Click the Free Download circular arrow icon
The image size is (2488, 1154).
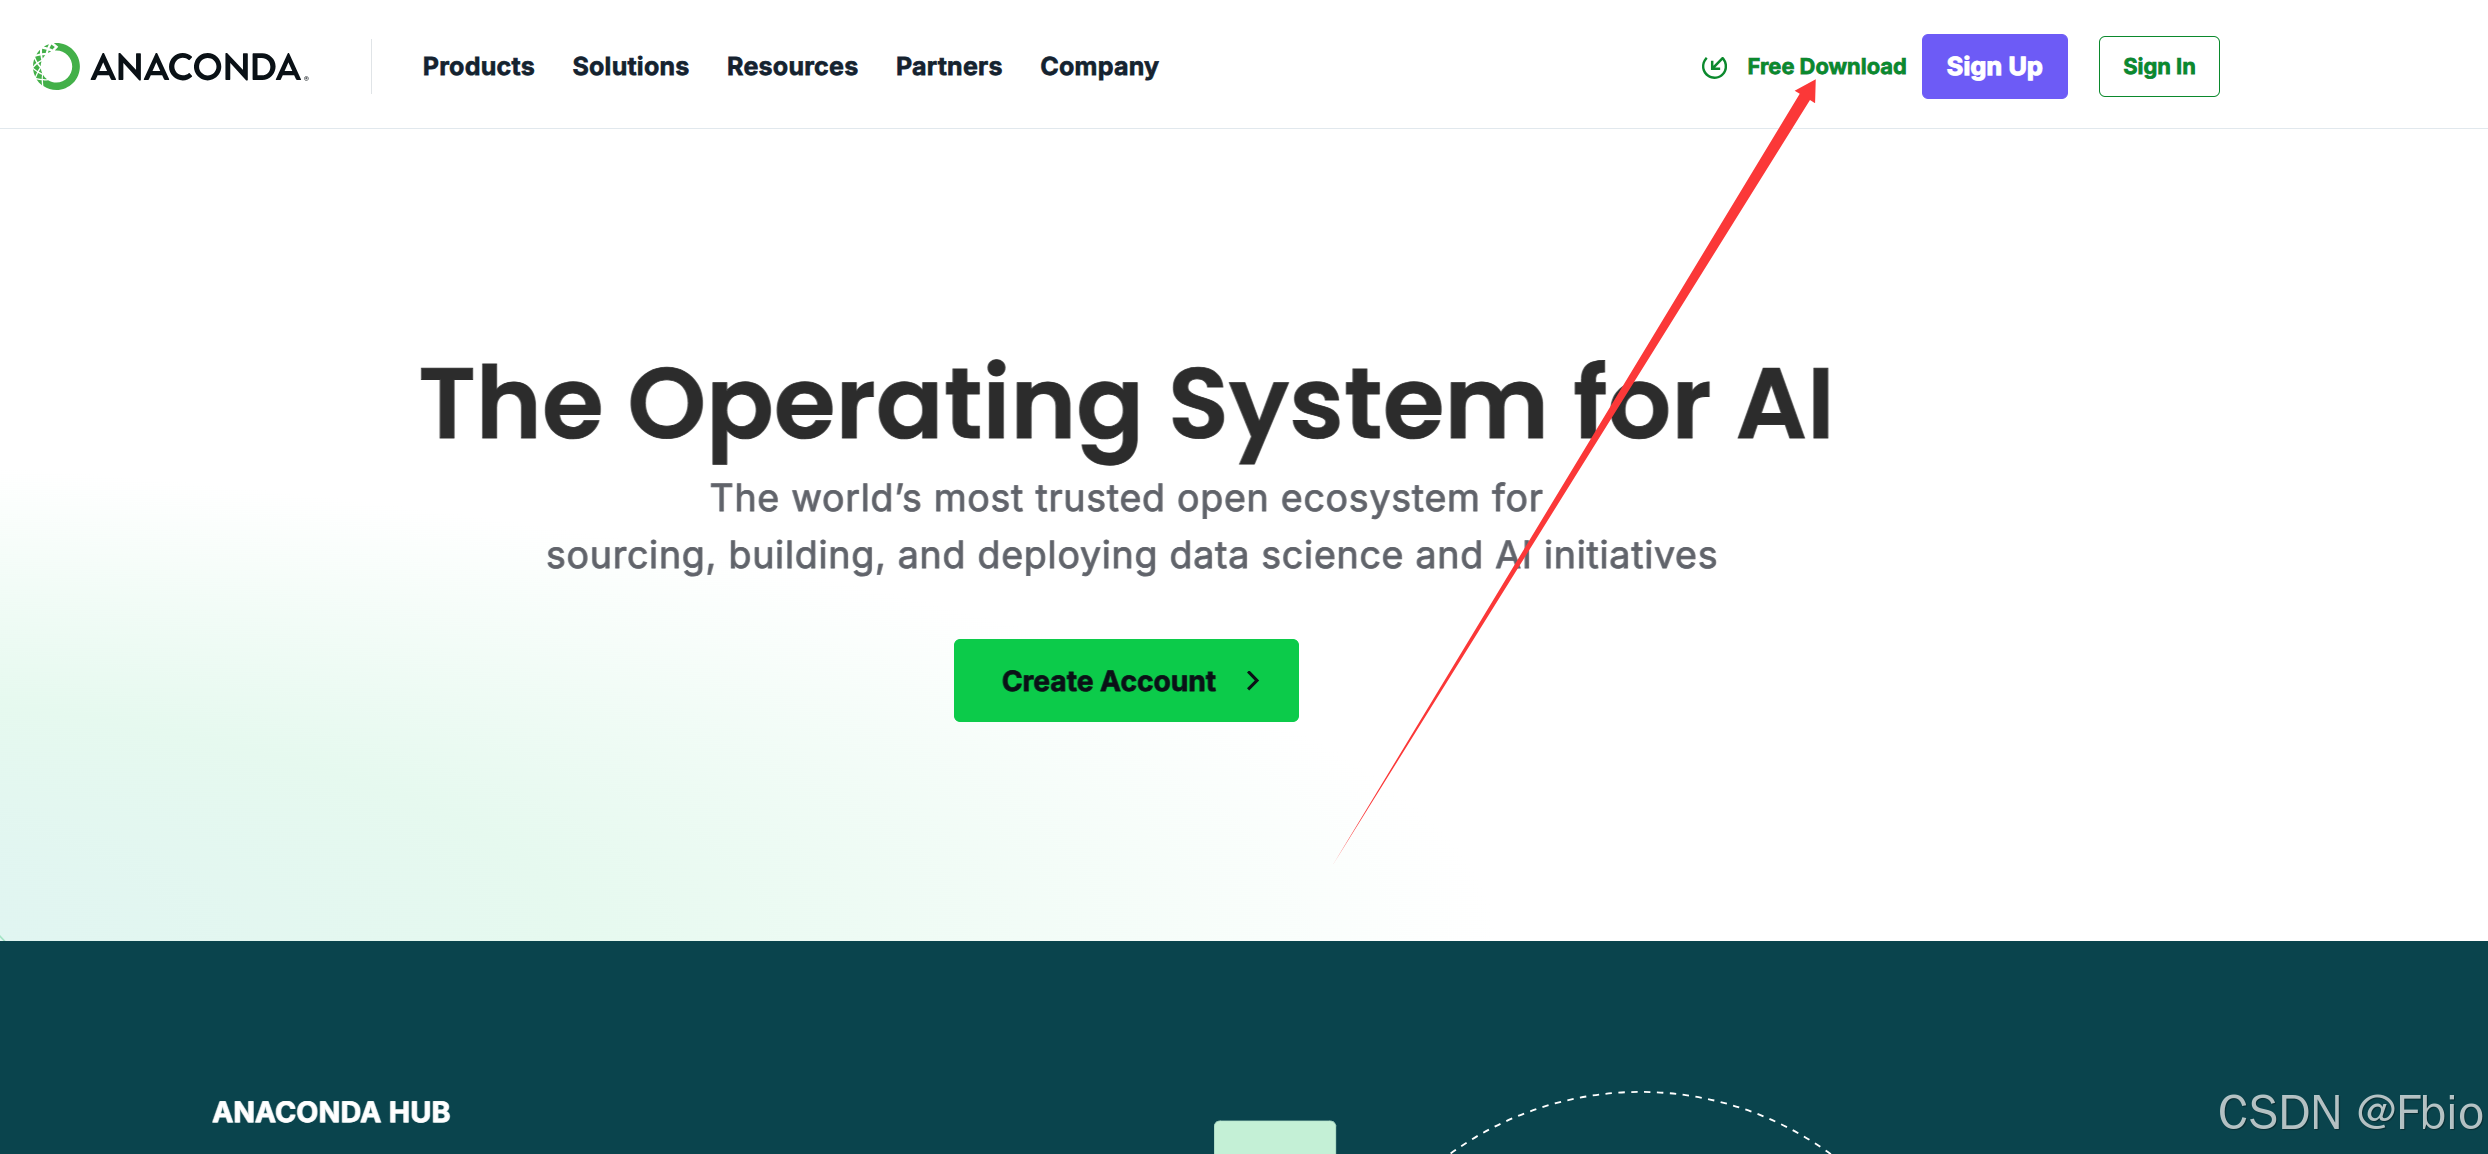[x=1714, y=67]
